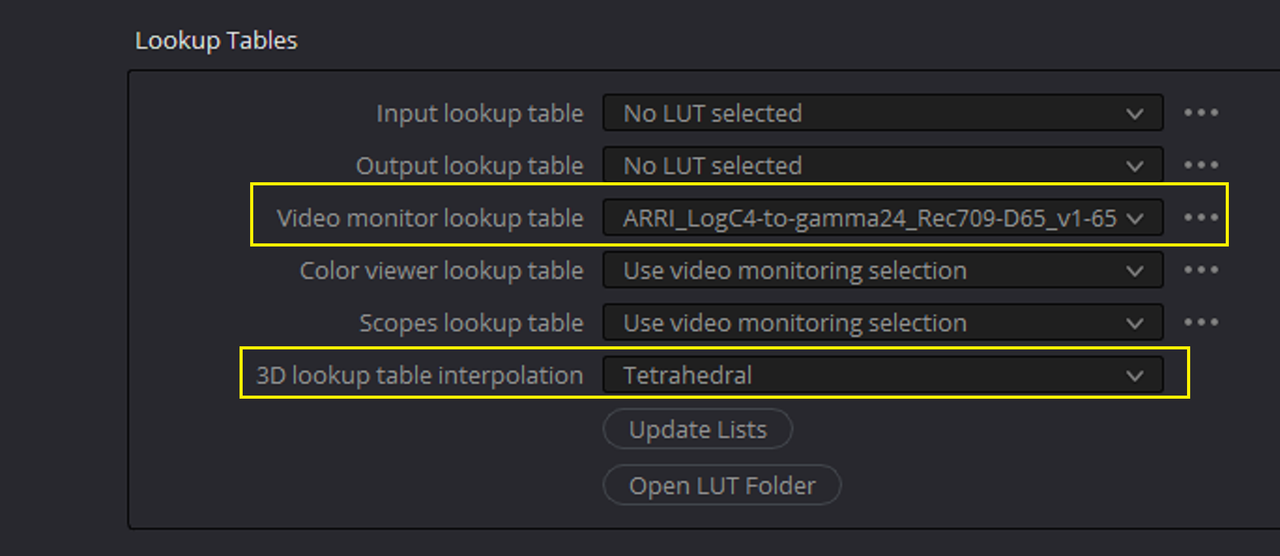Click the Open LUT Folder button
The image size is (1280, 556).
[x=722, y=485]
